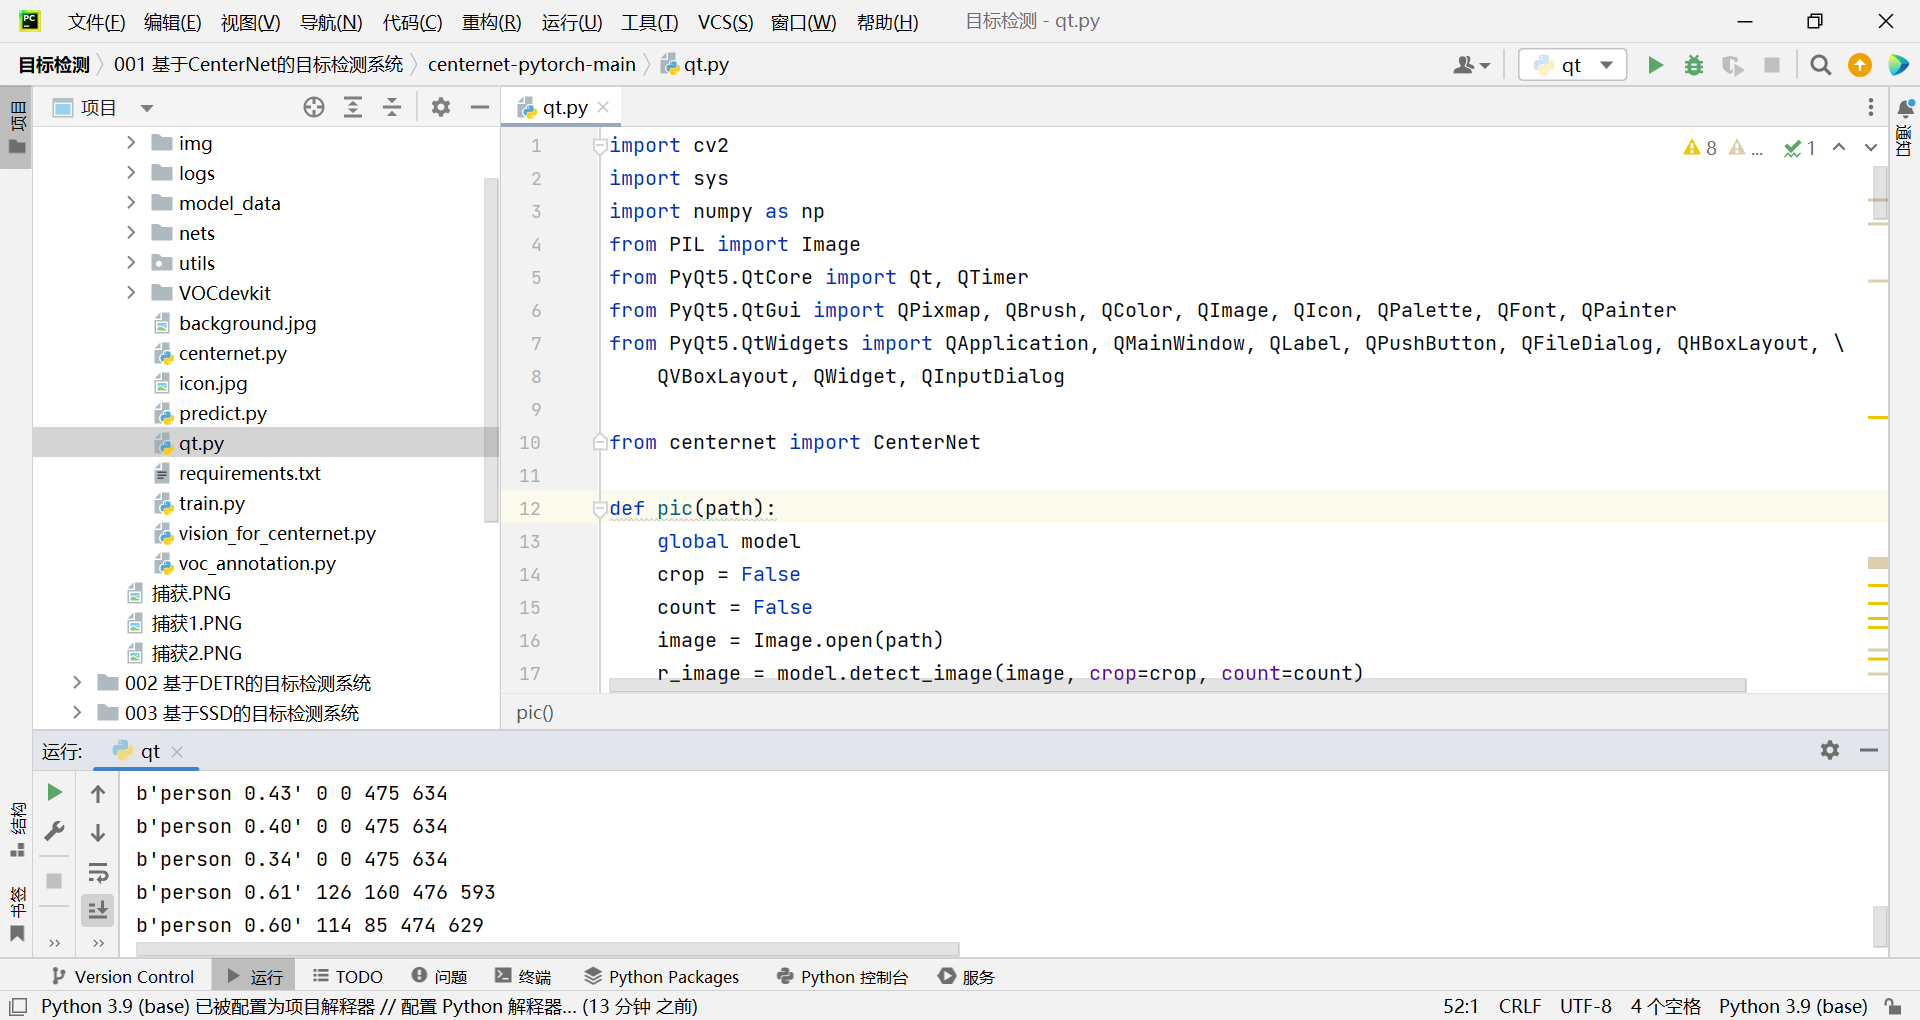
Task: Toggle soft-wrap in the run console
Action: tap(98, 872)
